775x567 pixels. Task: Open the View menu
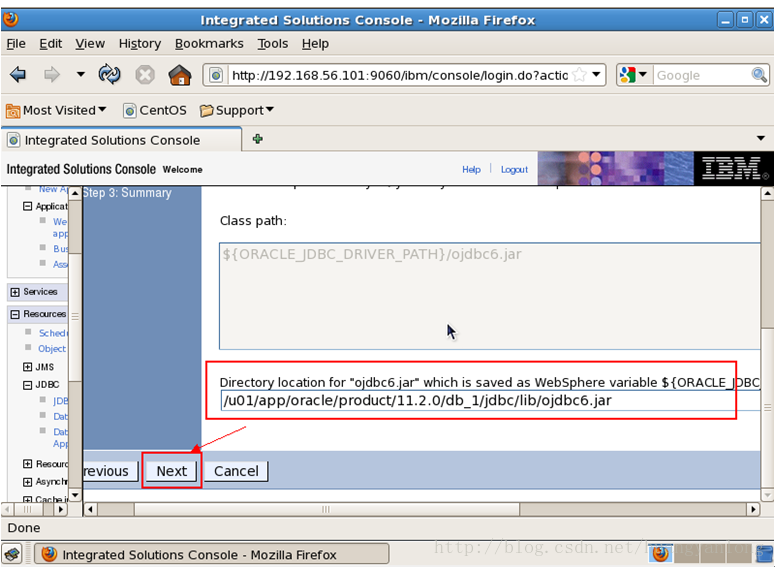(90, 44)
